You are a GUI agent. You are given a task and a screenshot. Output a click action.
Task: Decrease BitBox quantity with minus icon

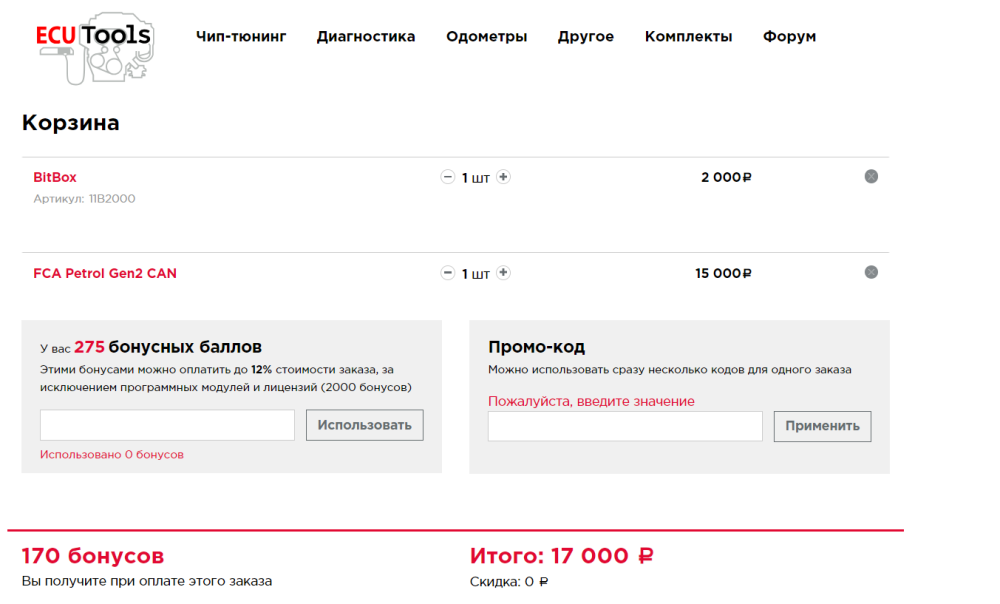[448, 176]
